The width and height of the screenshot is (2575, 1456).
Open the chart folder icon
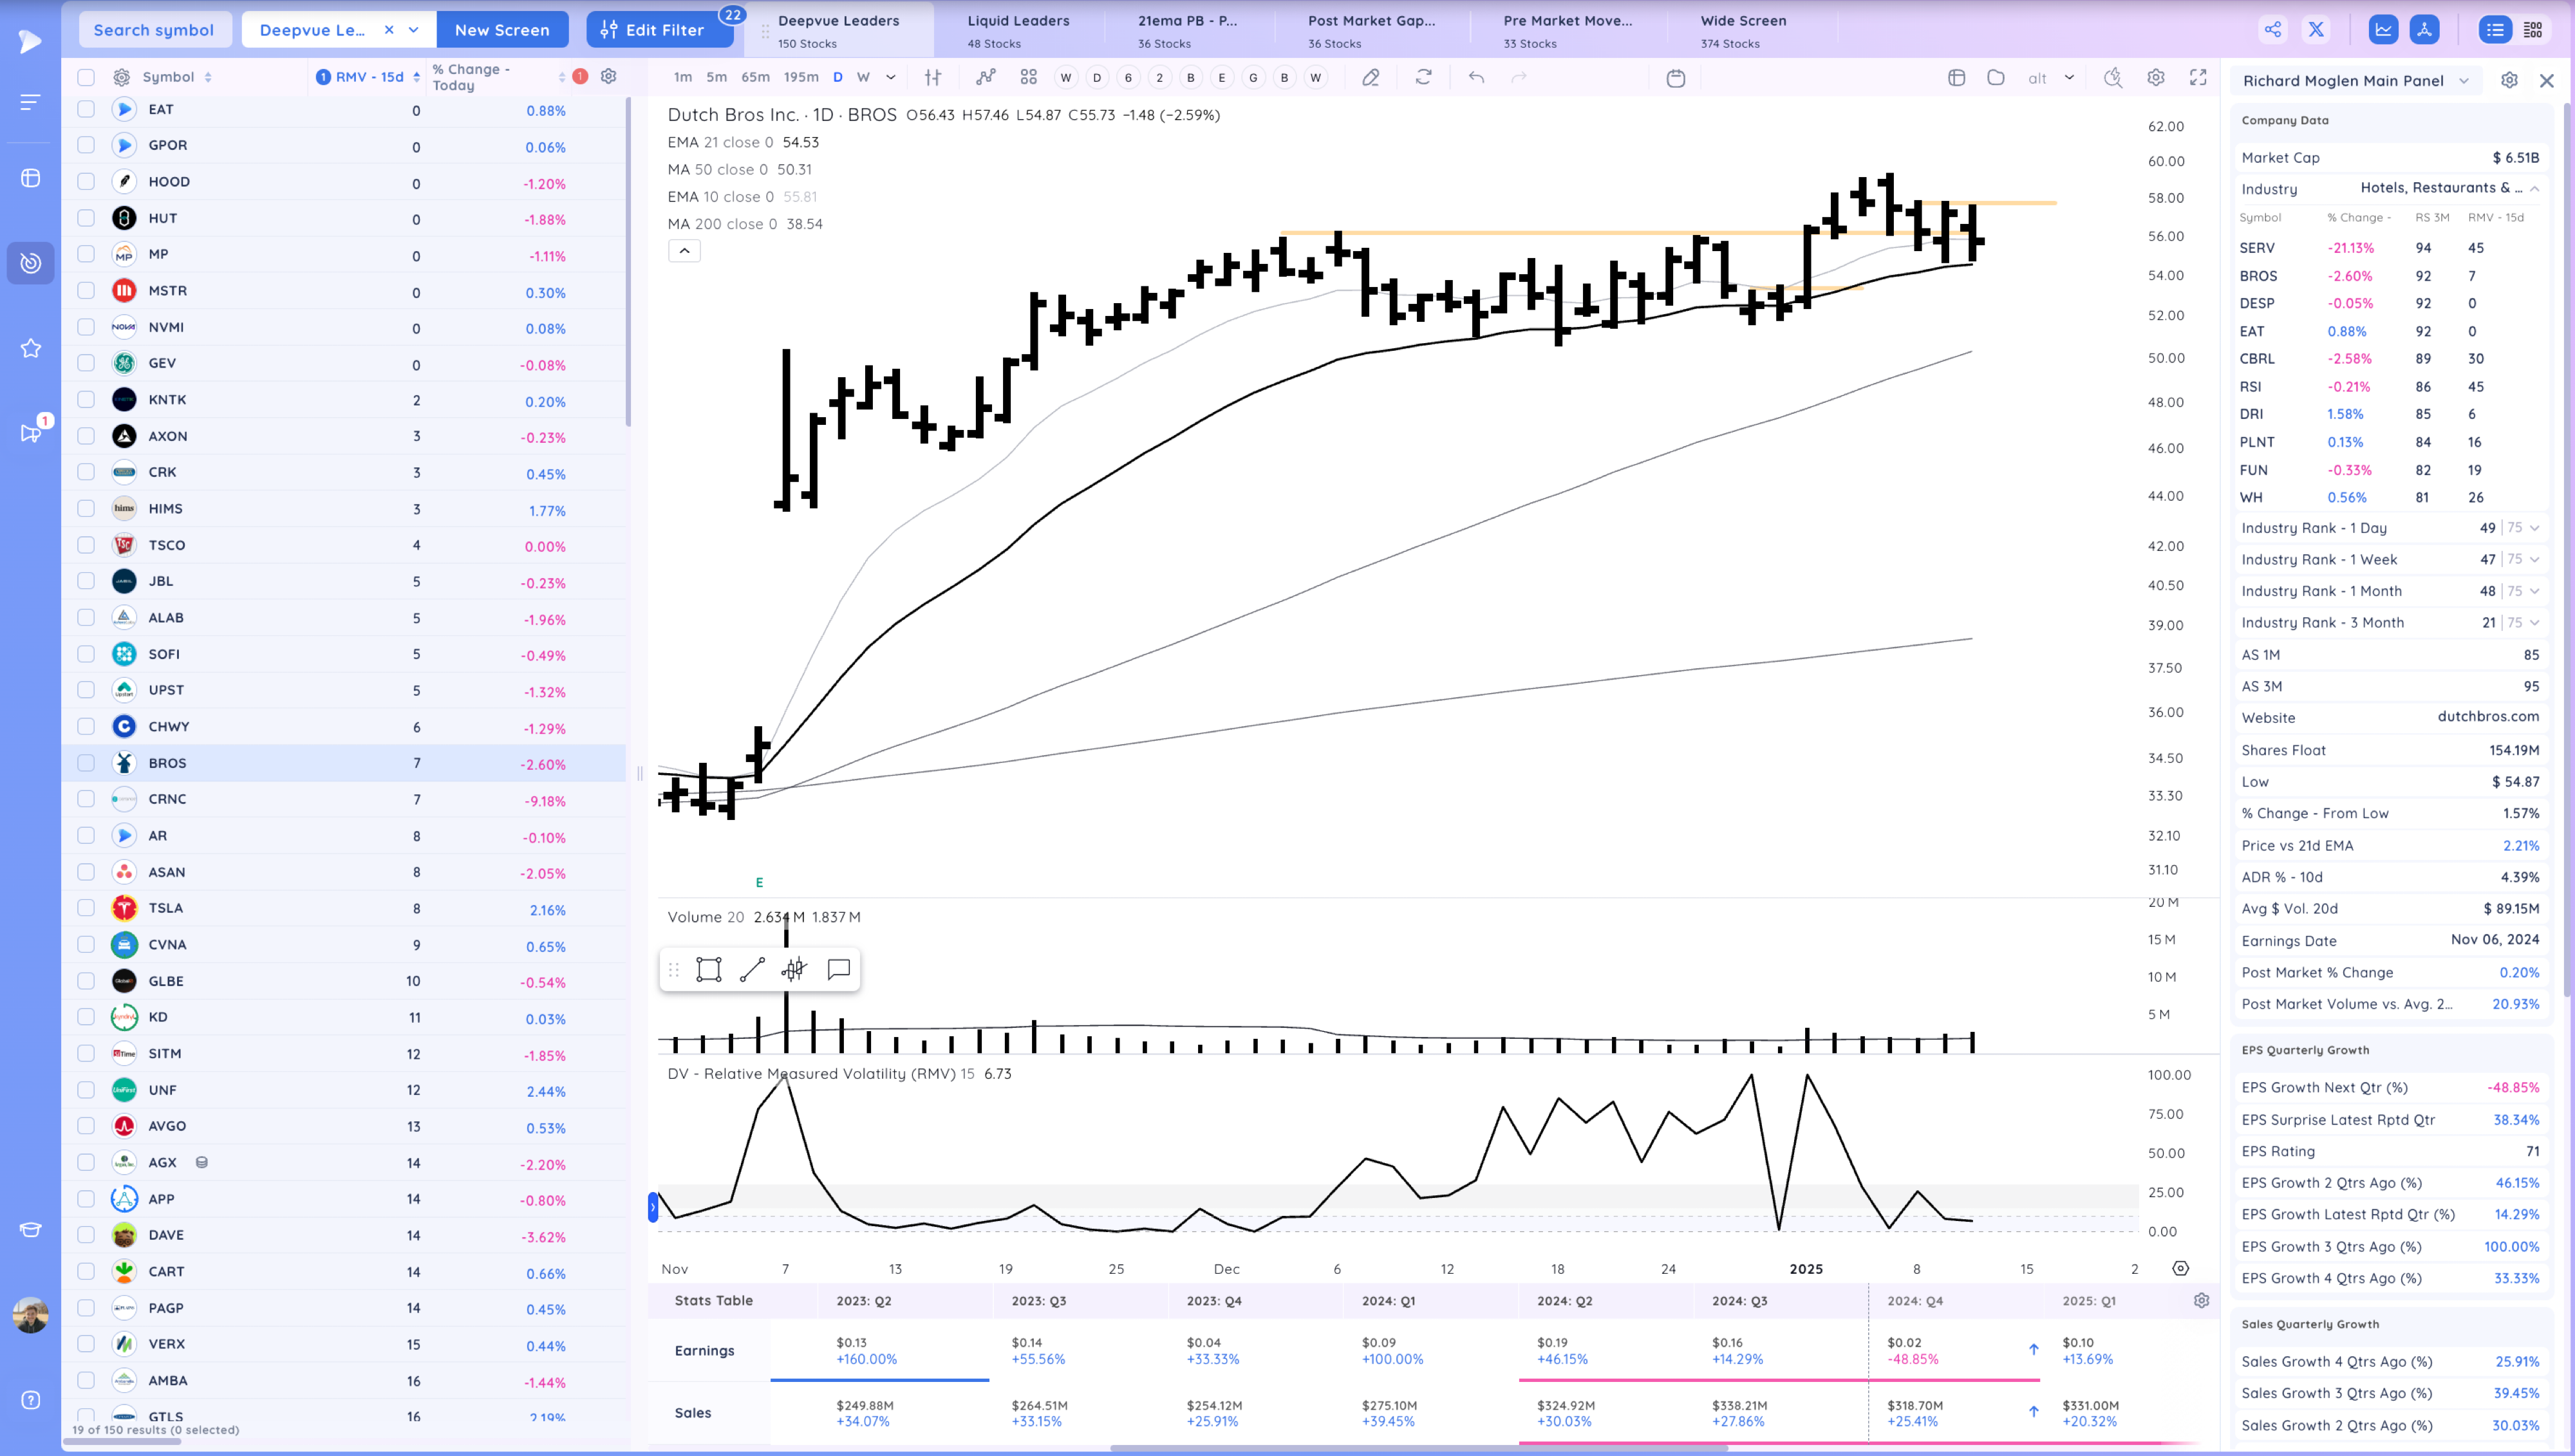tap(1996, 77)
